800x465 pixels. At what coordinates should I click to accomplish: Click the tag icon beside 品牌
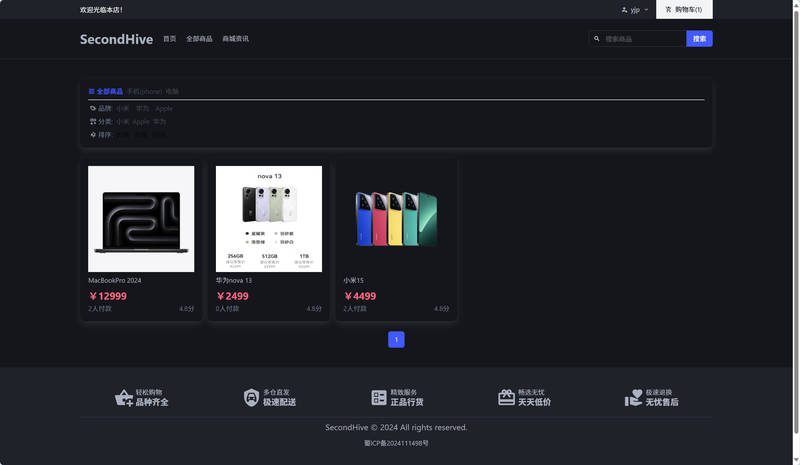(93, 108)
